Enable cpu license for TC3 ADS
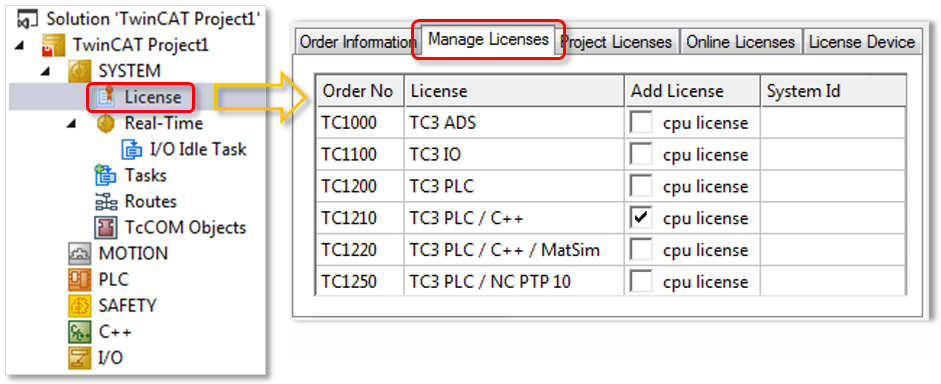The width and height of the screenshot is (941, 384). pos(641,123)
